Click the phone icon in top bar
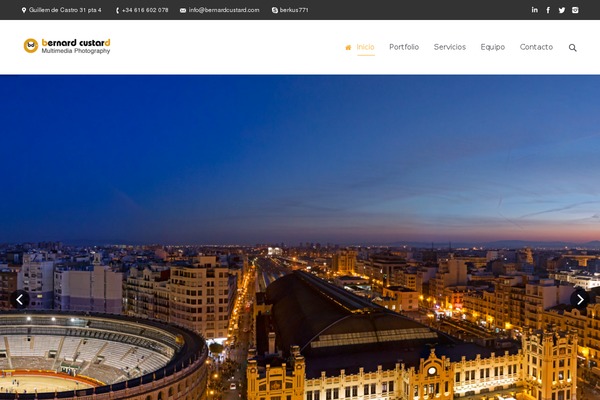 pyautogui.click(x=117, y=10)
